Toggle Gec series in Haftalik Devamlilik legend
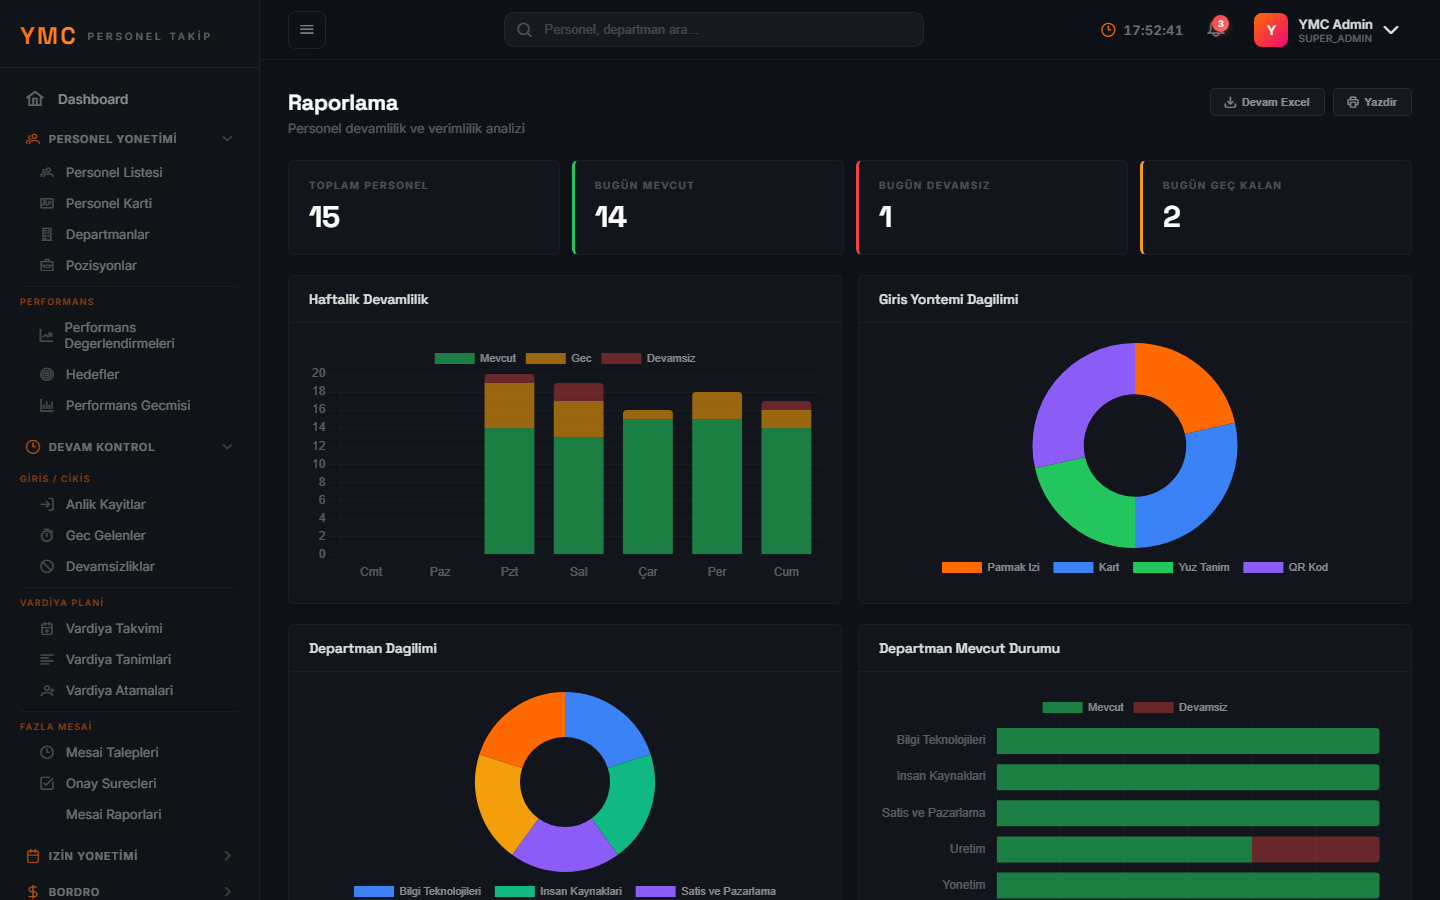The height and width of the screenshot is (900, 1440). pos(558,358)
